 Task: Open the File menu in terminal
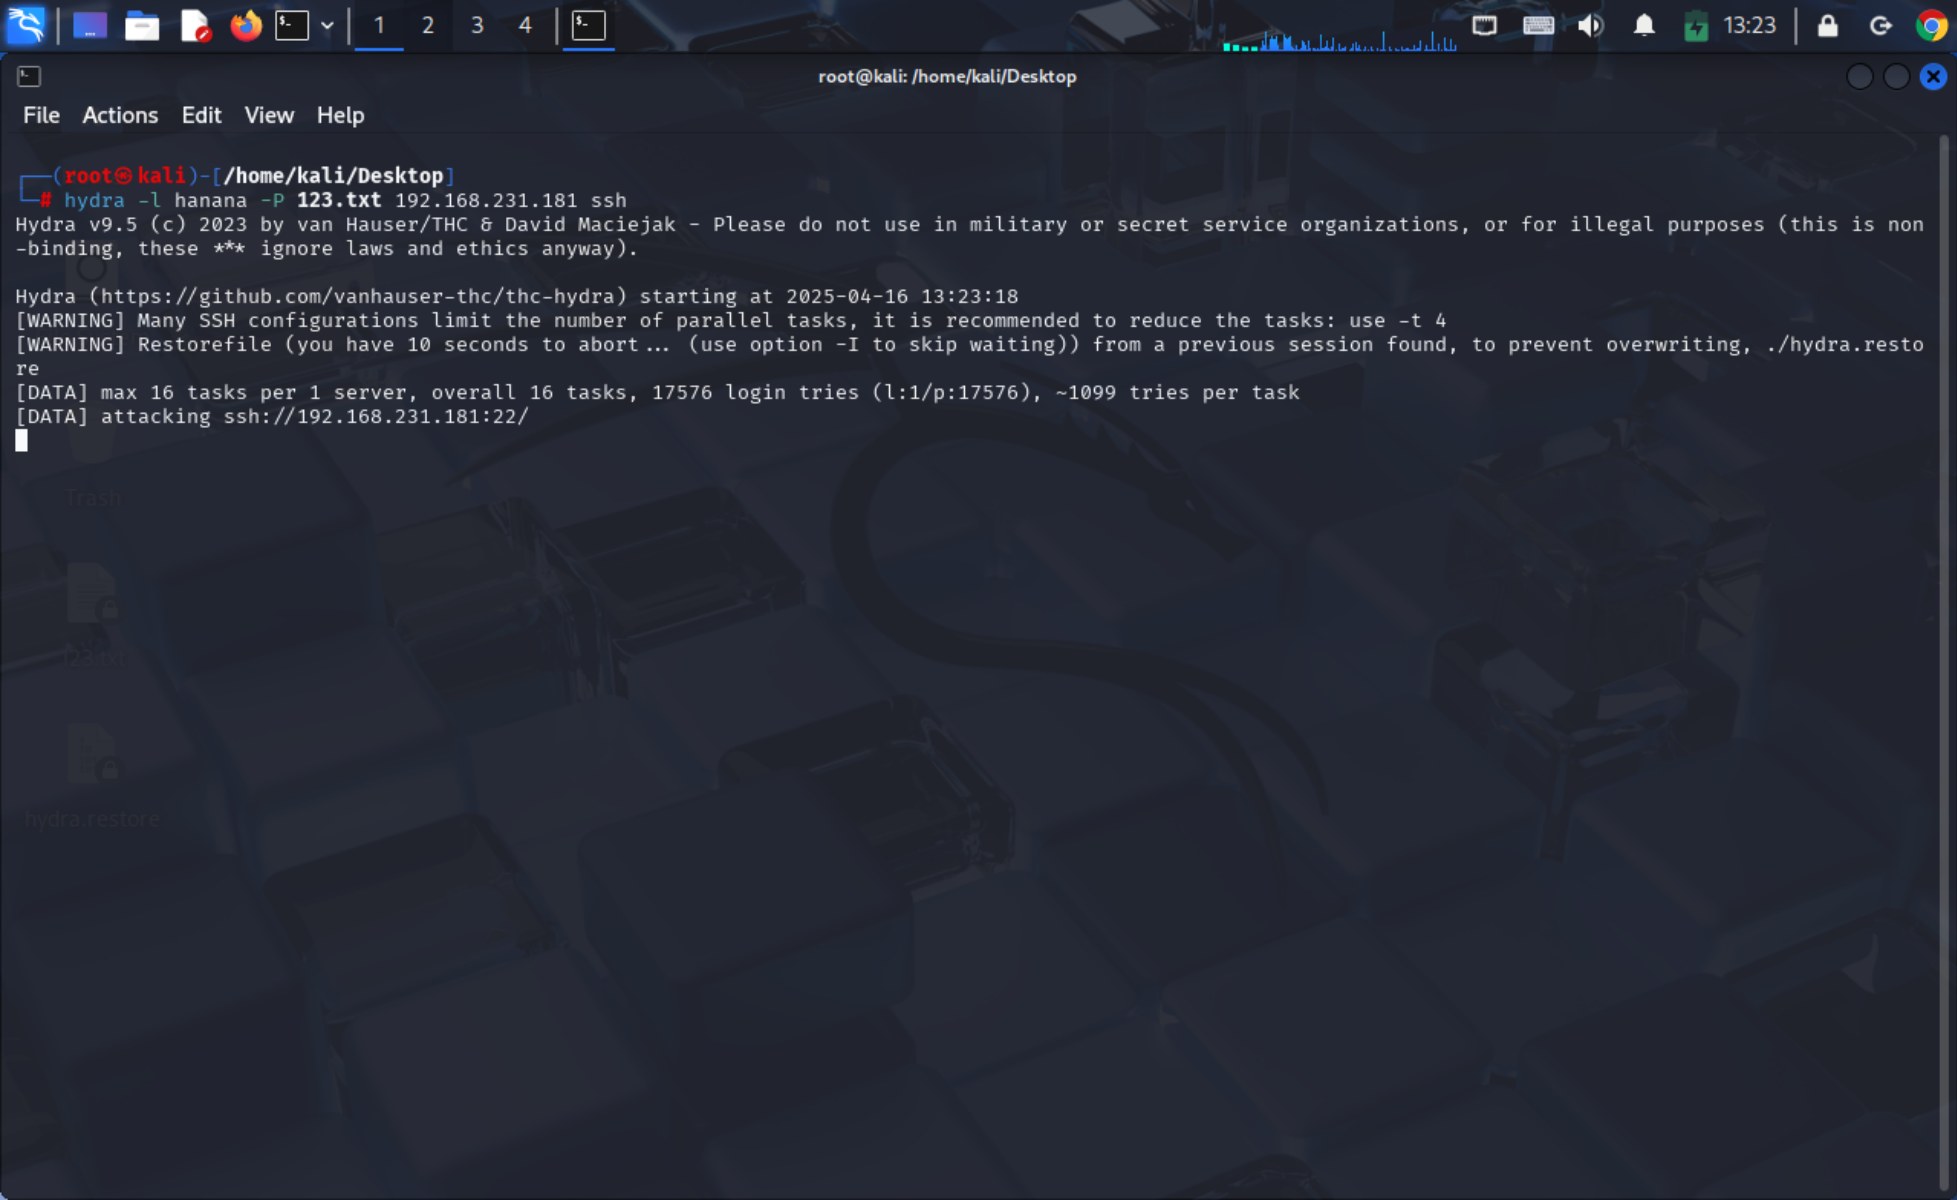click(41, 115)
